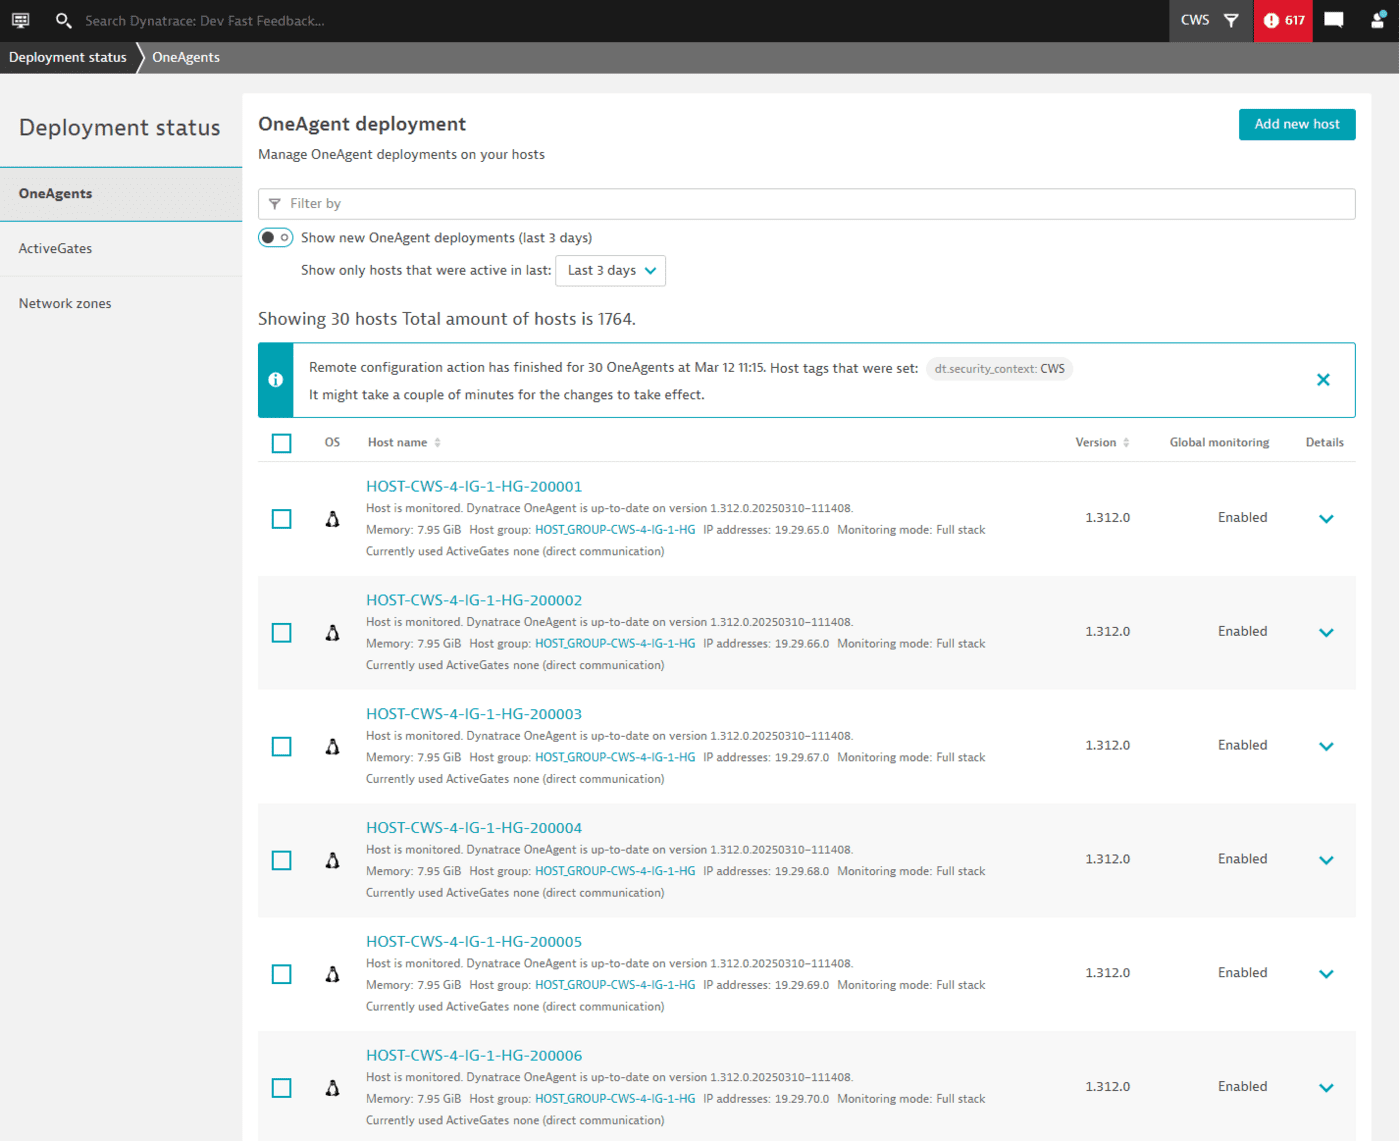Dismiss the remote configuration notification

point(1323,380)
